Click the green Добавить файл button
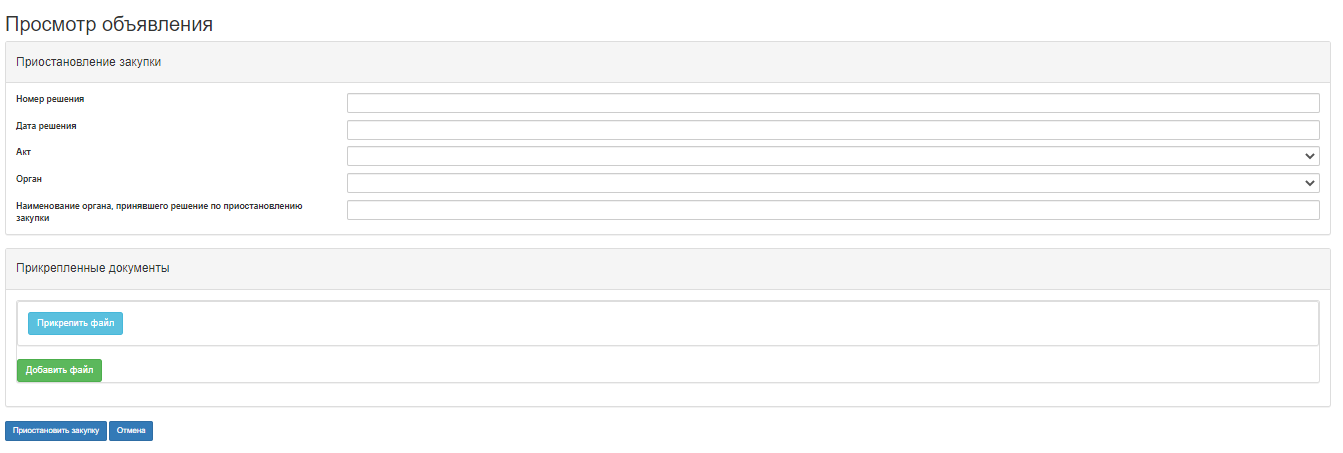1343x453 pixels. (x=59, y=370)
